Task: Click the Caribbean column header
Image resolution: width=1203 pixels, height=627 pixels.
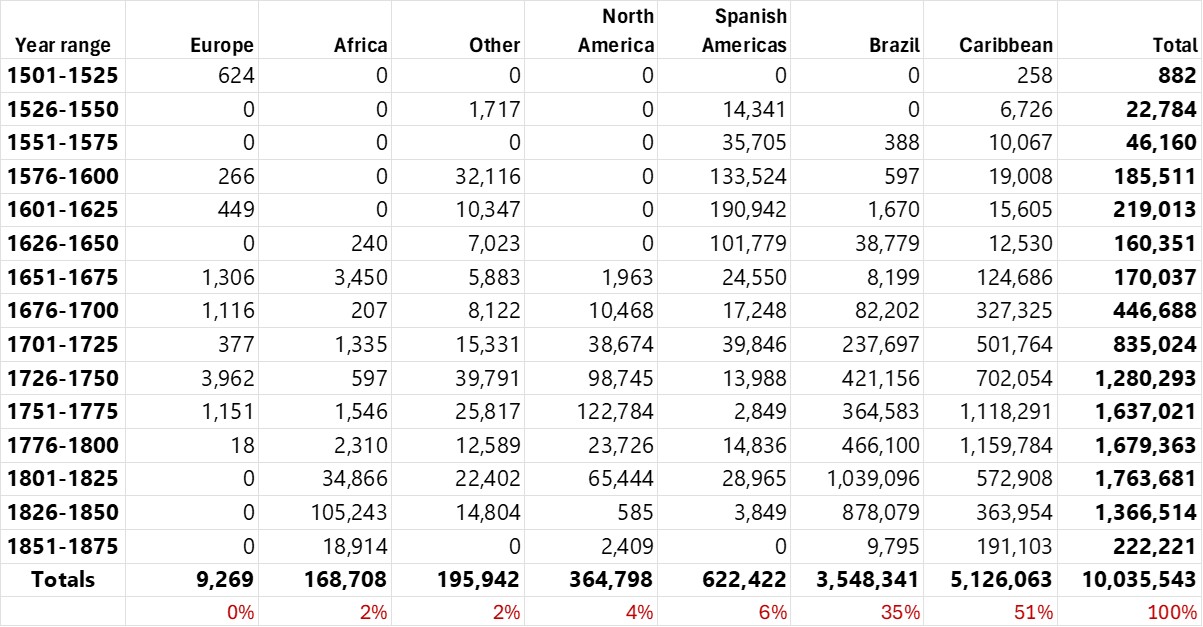Action: coord(1005,45)
